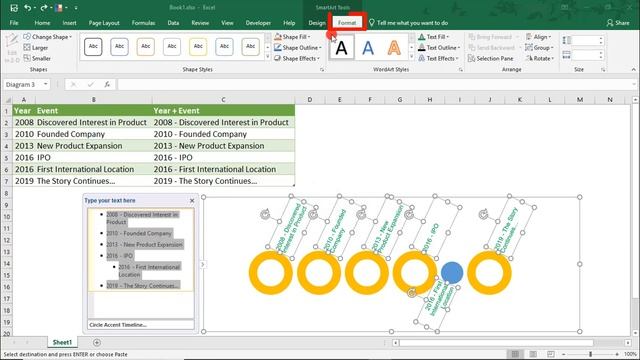Switch to the Formulas tab
This screenshot has width=640, height=360.
pyautogui.click(x=143, y=23)
